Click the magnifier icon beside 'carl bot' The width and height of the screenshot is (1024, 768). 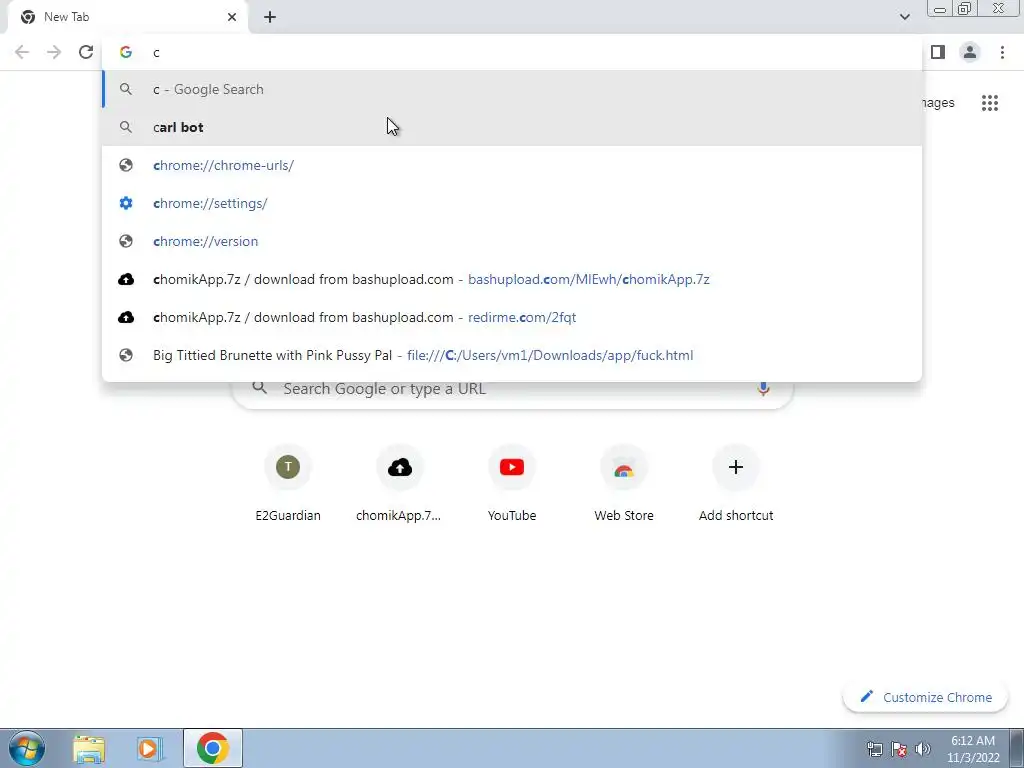click(x=126, y=127)
